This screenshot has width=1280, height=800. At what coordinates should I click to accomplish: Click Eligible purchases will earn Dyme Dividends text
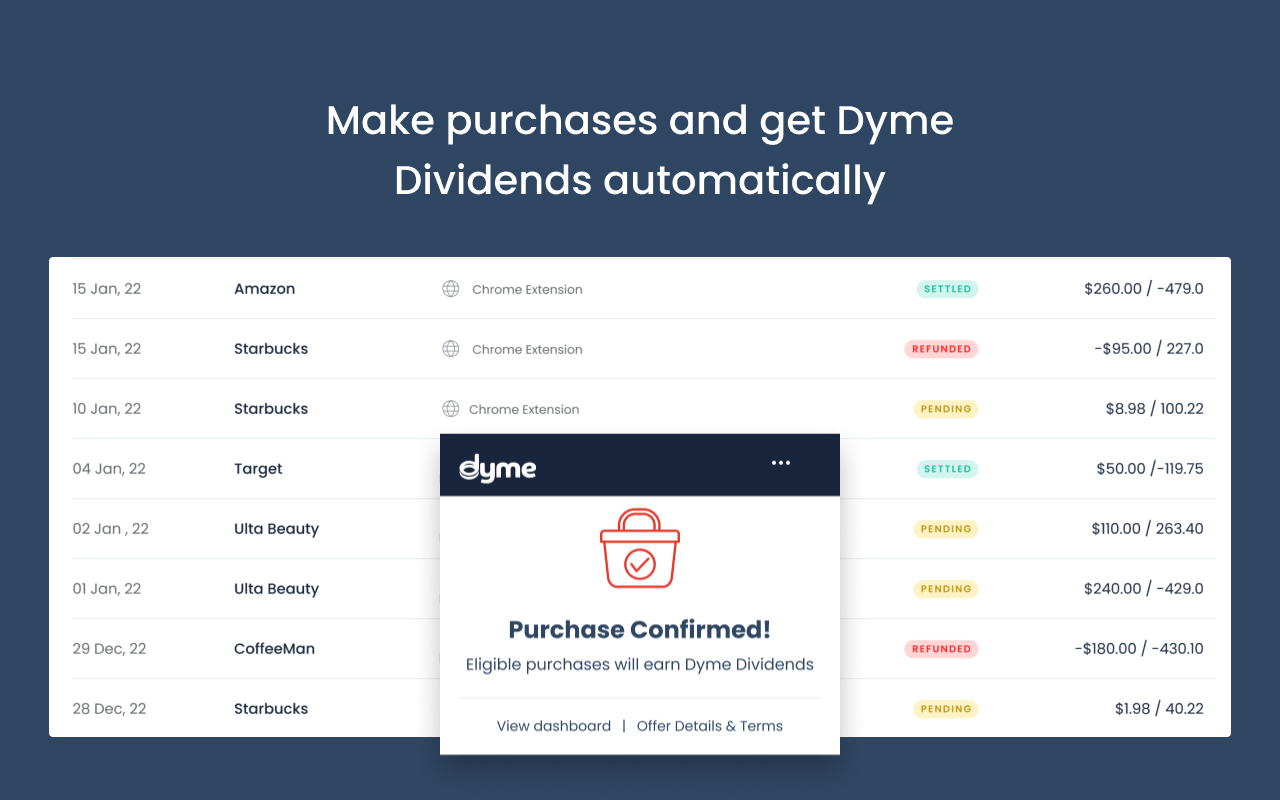tap(640, 664)
